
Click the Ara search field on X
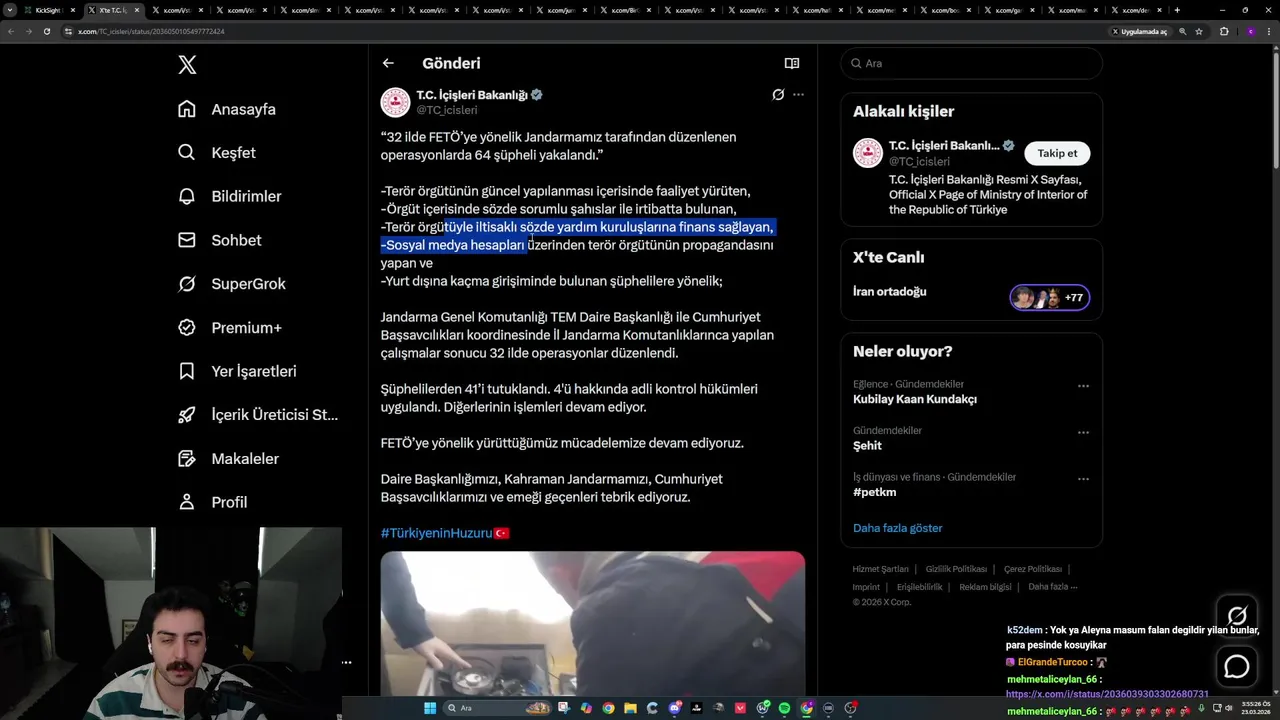[x=971, y=63]
